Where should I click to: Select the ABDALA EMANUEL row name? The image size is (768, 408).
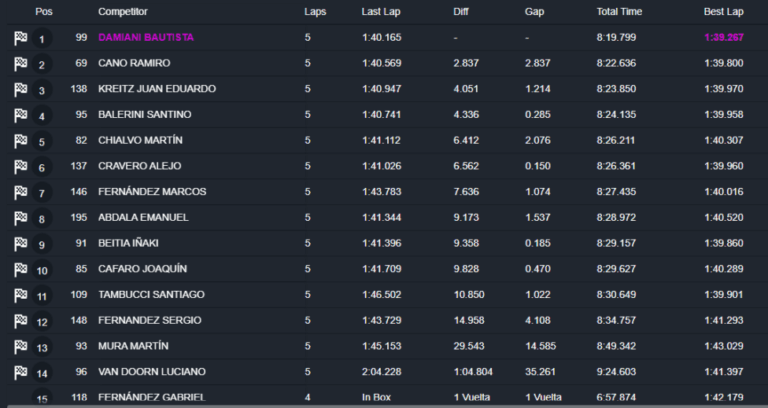tap(143, 217)
